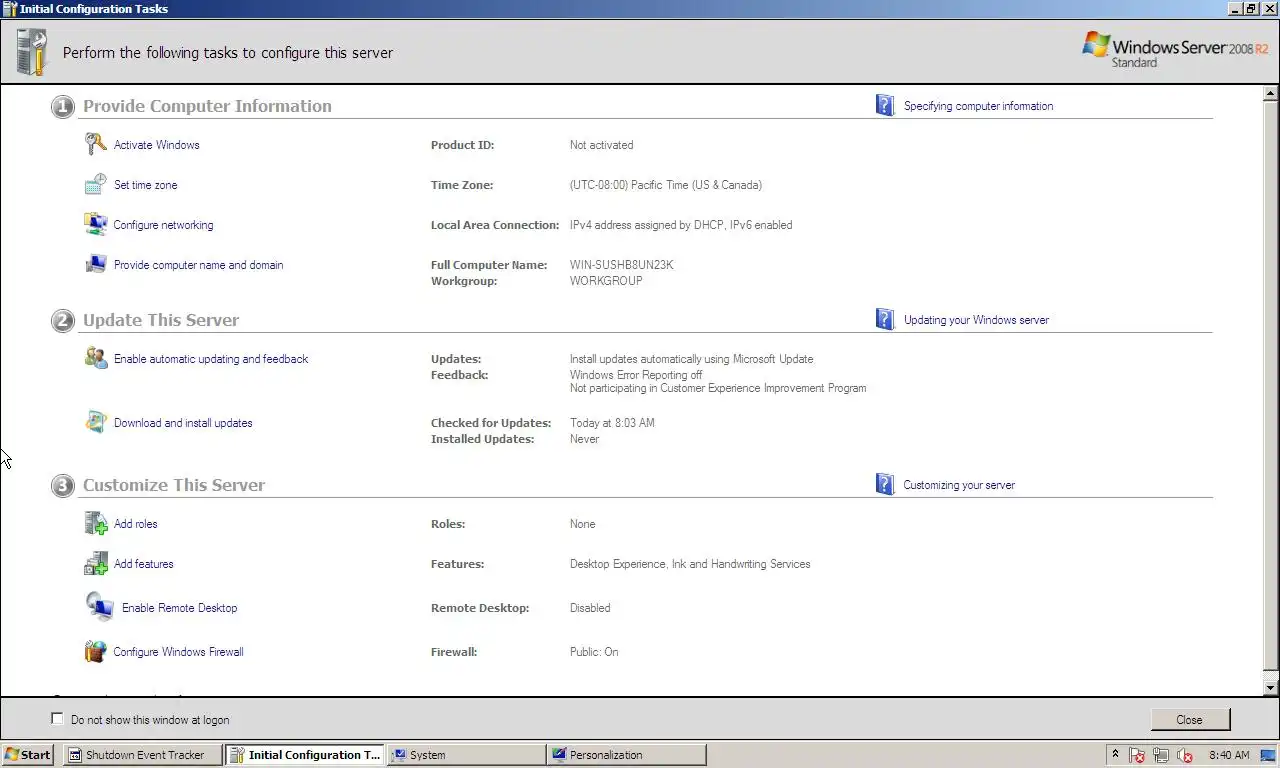Click the muted volume tray icon
The width and height of the screenshot is (1280, 768).
pyautogui.click(x=1185, y=755)
